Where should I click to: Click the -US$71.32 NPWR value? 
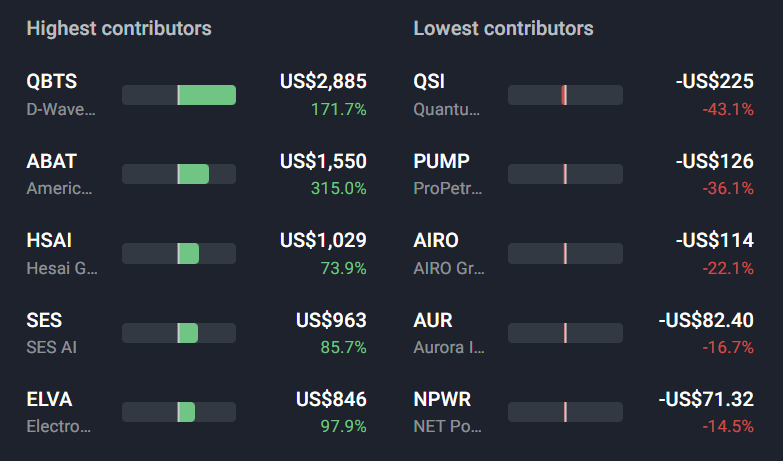(x=706, y=400)
